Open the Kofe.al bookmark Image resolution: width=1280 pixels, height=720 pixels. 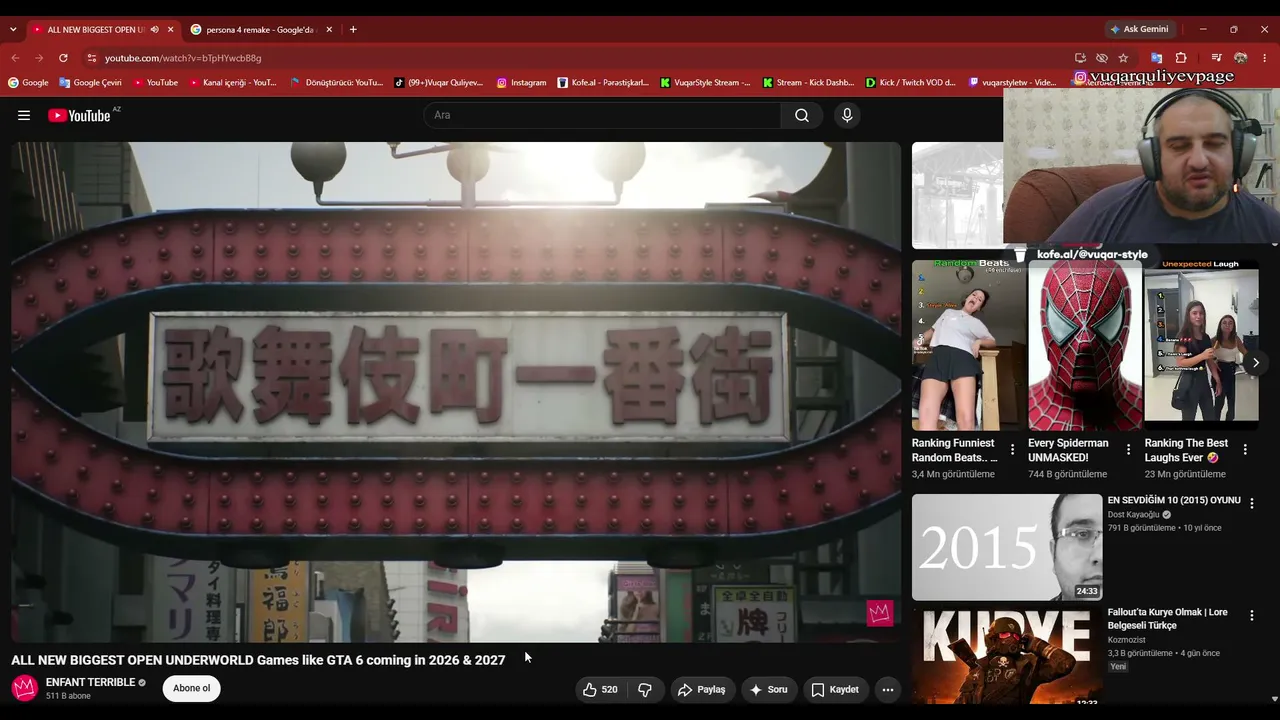pyautogui.click(x=603, y=82)
